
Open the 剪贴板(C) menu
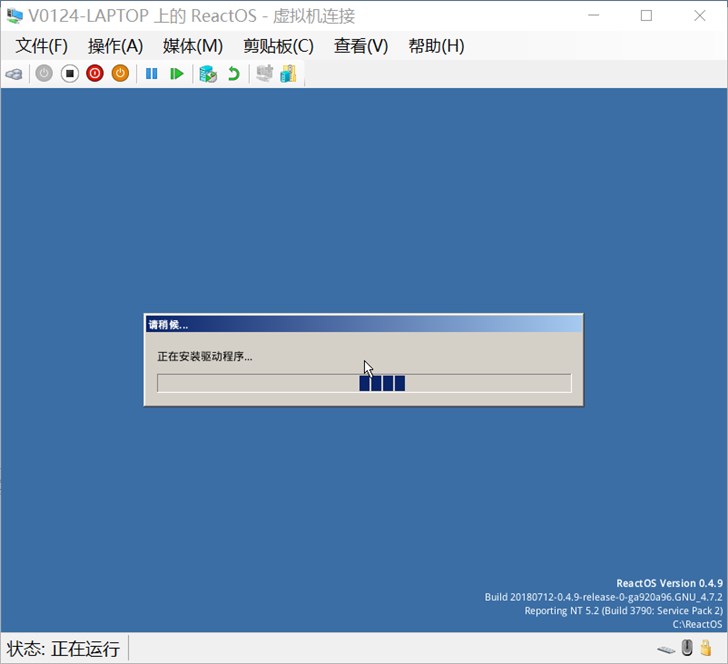pyautogui.click(x=279, y=46)
